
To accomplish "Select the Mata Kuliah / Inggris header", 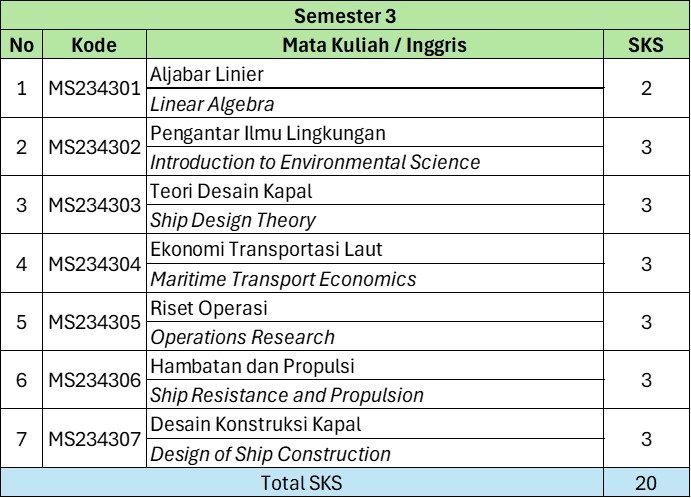I will [x=374, y=45].
